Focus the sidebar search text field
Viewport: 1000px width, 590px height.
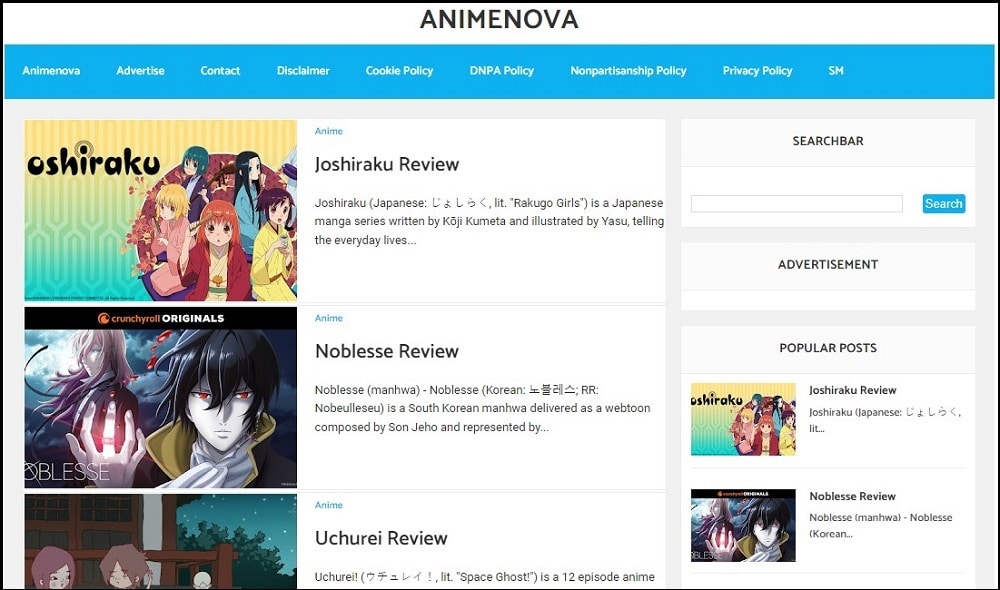click(797, 203)
